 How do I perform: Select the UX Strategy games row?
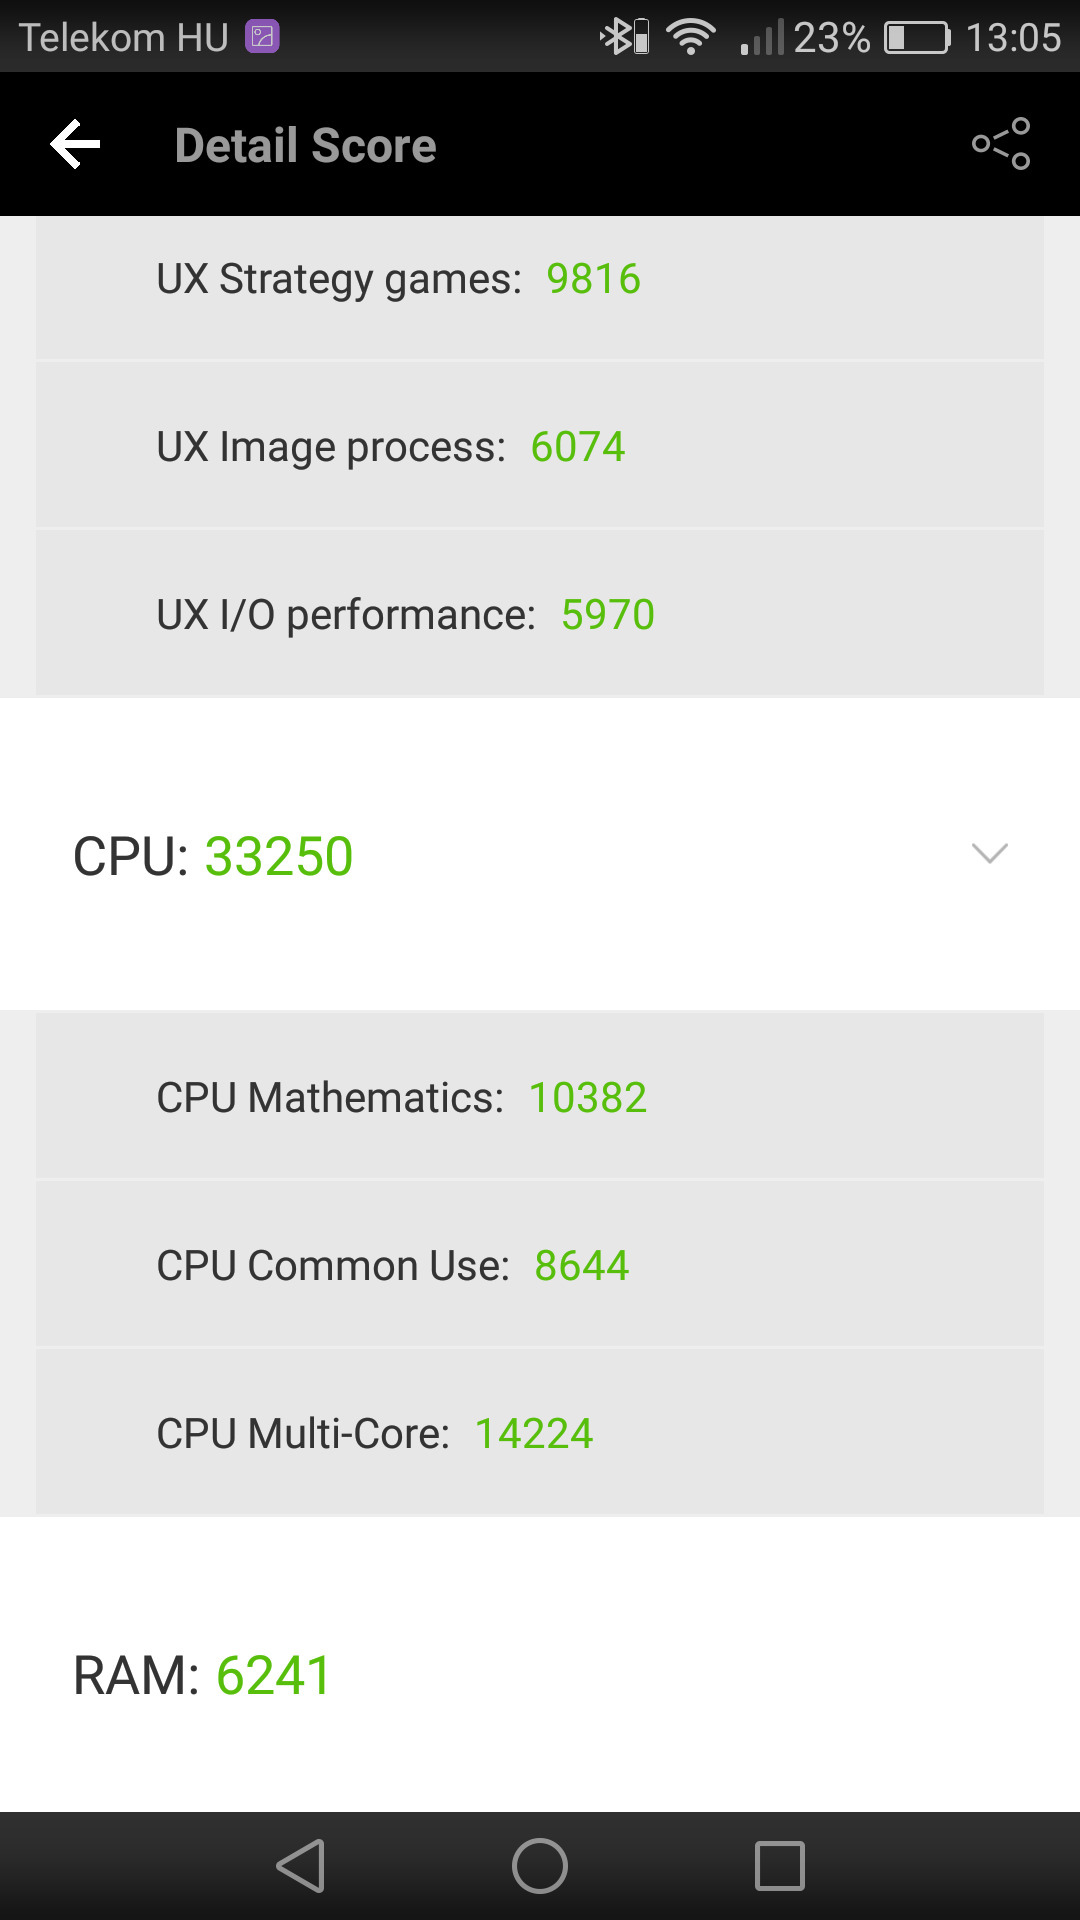click(540, 279)
